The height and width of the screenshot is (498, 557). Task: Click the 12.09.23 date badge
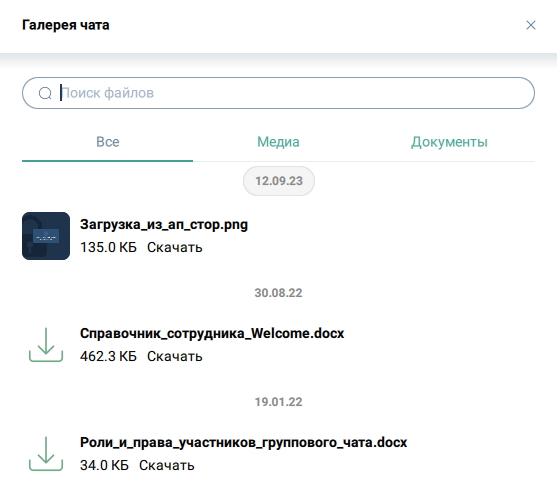(x=278, y=181)
